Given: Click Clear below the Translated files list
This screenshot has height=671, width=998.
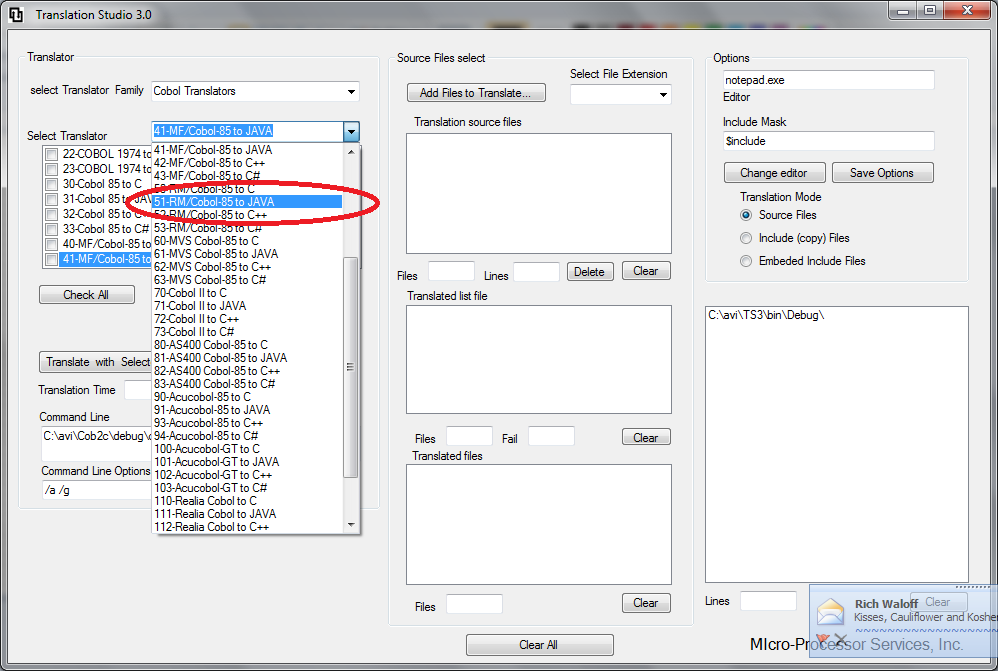Looking at the screenshot, I should [646, 603].
